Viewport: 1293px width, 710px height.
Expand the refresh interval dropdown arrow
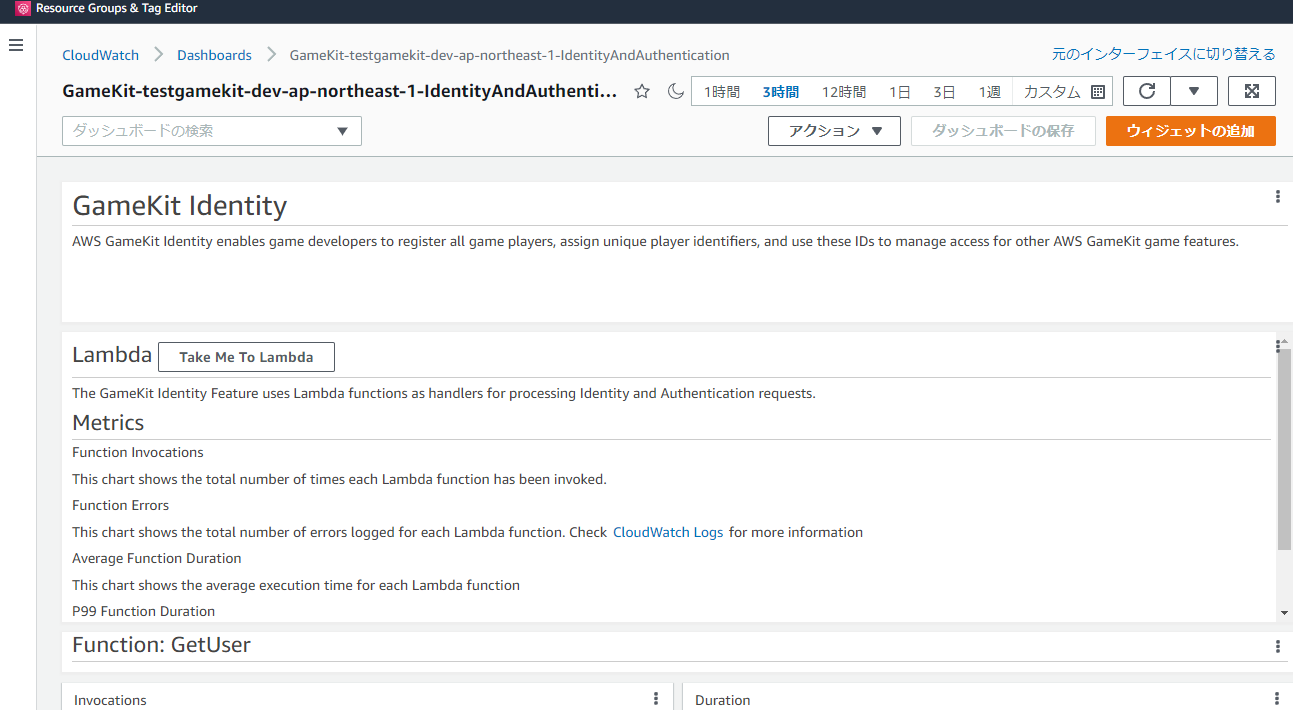pyautogui.click(x=1194, y=91)
